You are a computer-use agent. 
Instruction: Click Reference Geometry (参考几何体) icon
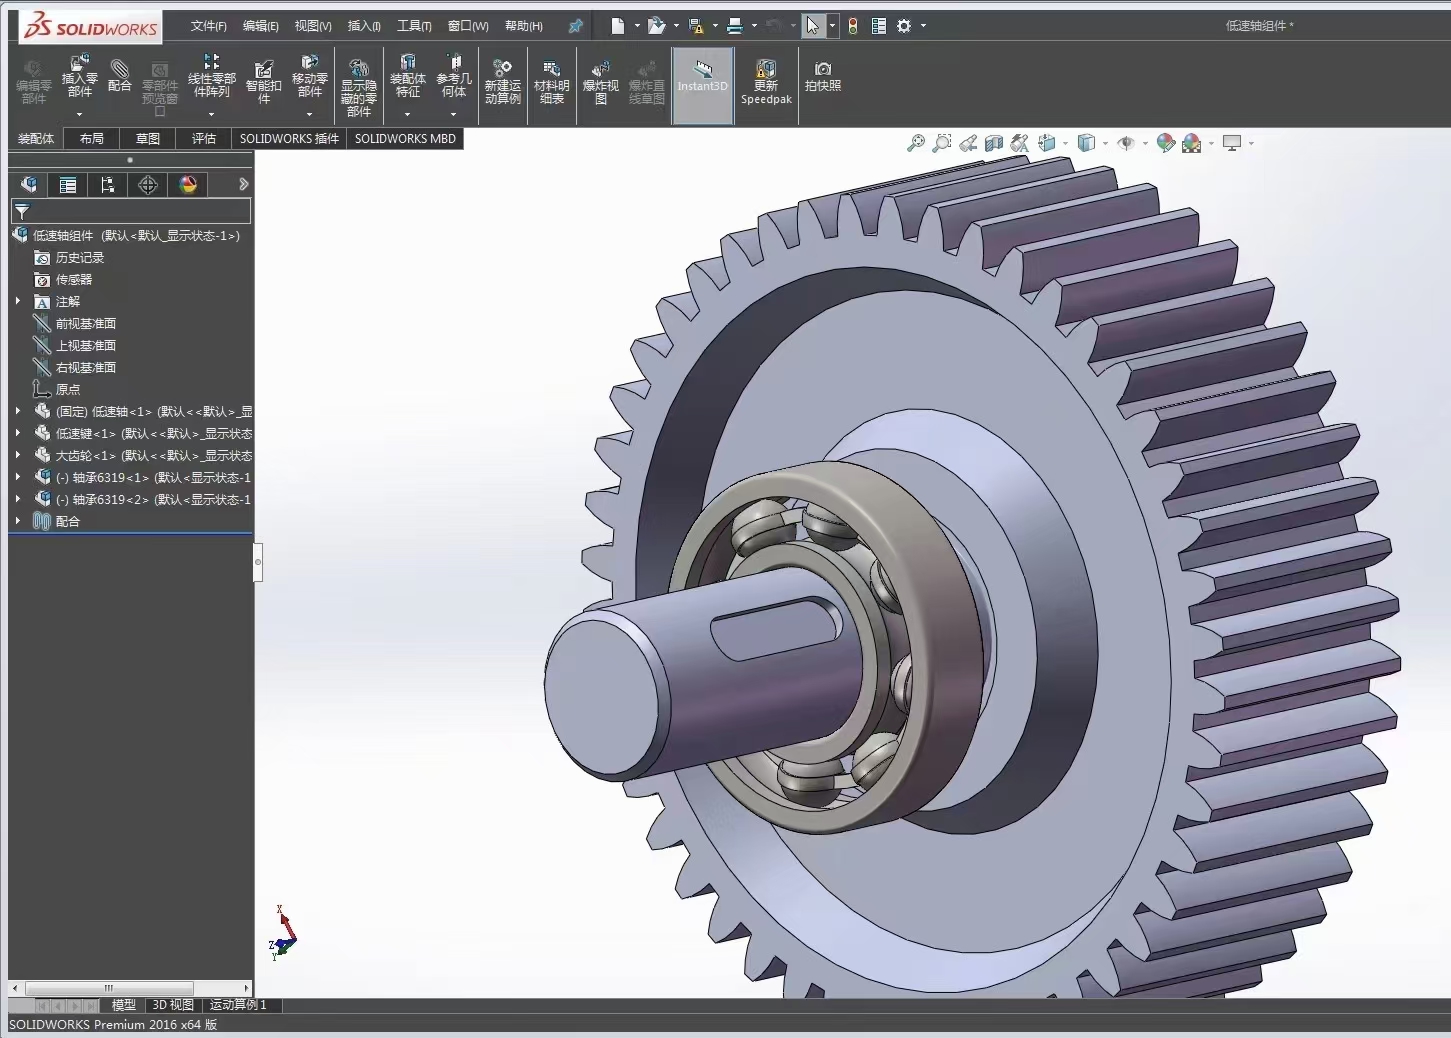(454, 76)
